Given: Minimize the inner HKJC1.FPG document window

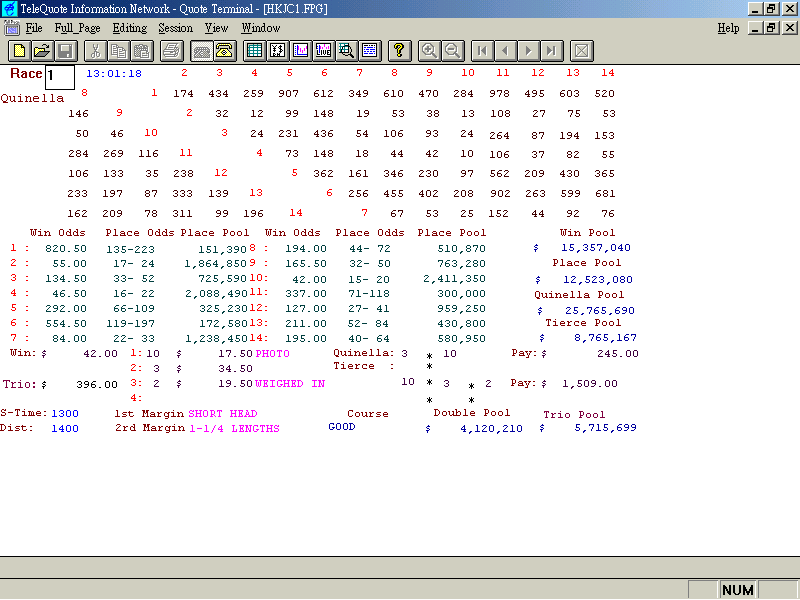Looking at the screenshot, I should click(755, 28).
